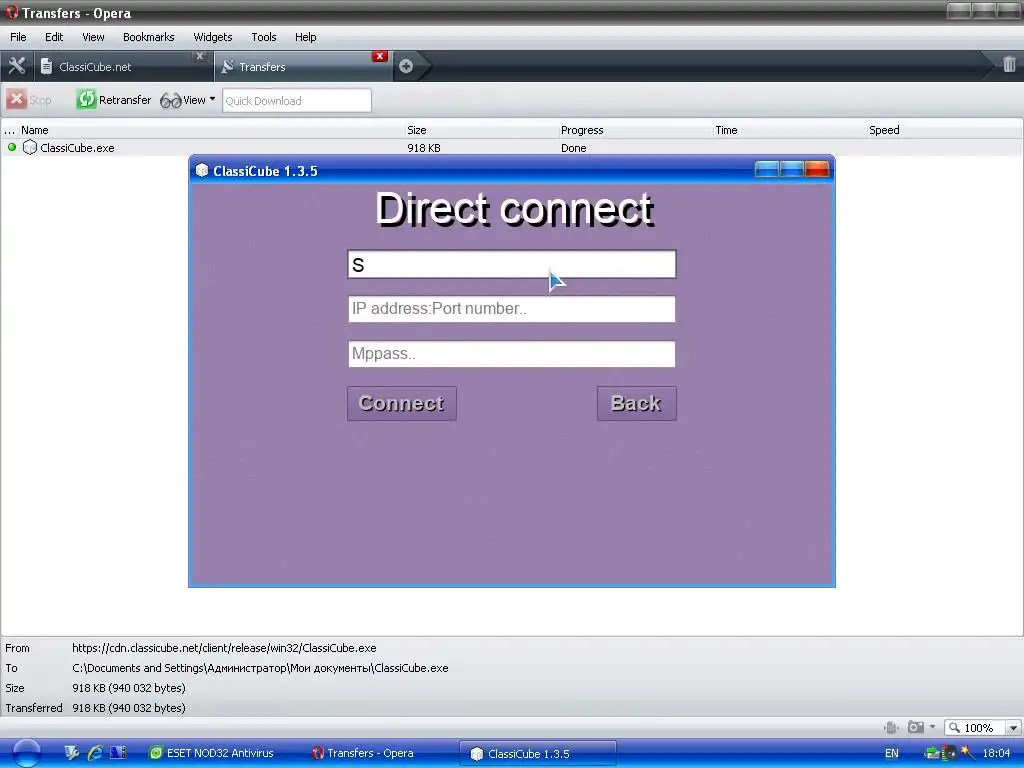Click the 18:04 clock
This screenshot has width=1024, height=768.
[x=996, y=753]
